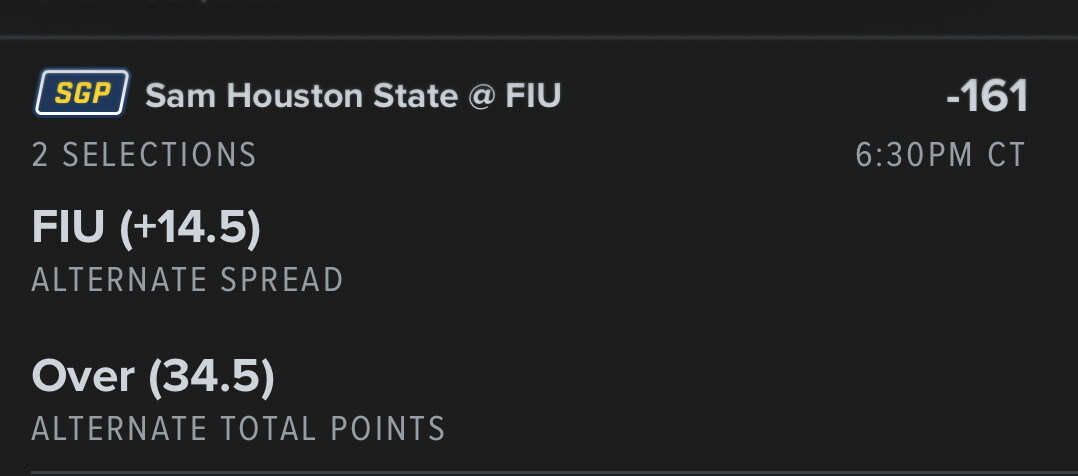1078x476 pixels.
Task: Click the divider line above the SGP card
Action: (x=539, y=38)
